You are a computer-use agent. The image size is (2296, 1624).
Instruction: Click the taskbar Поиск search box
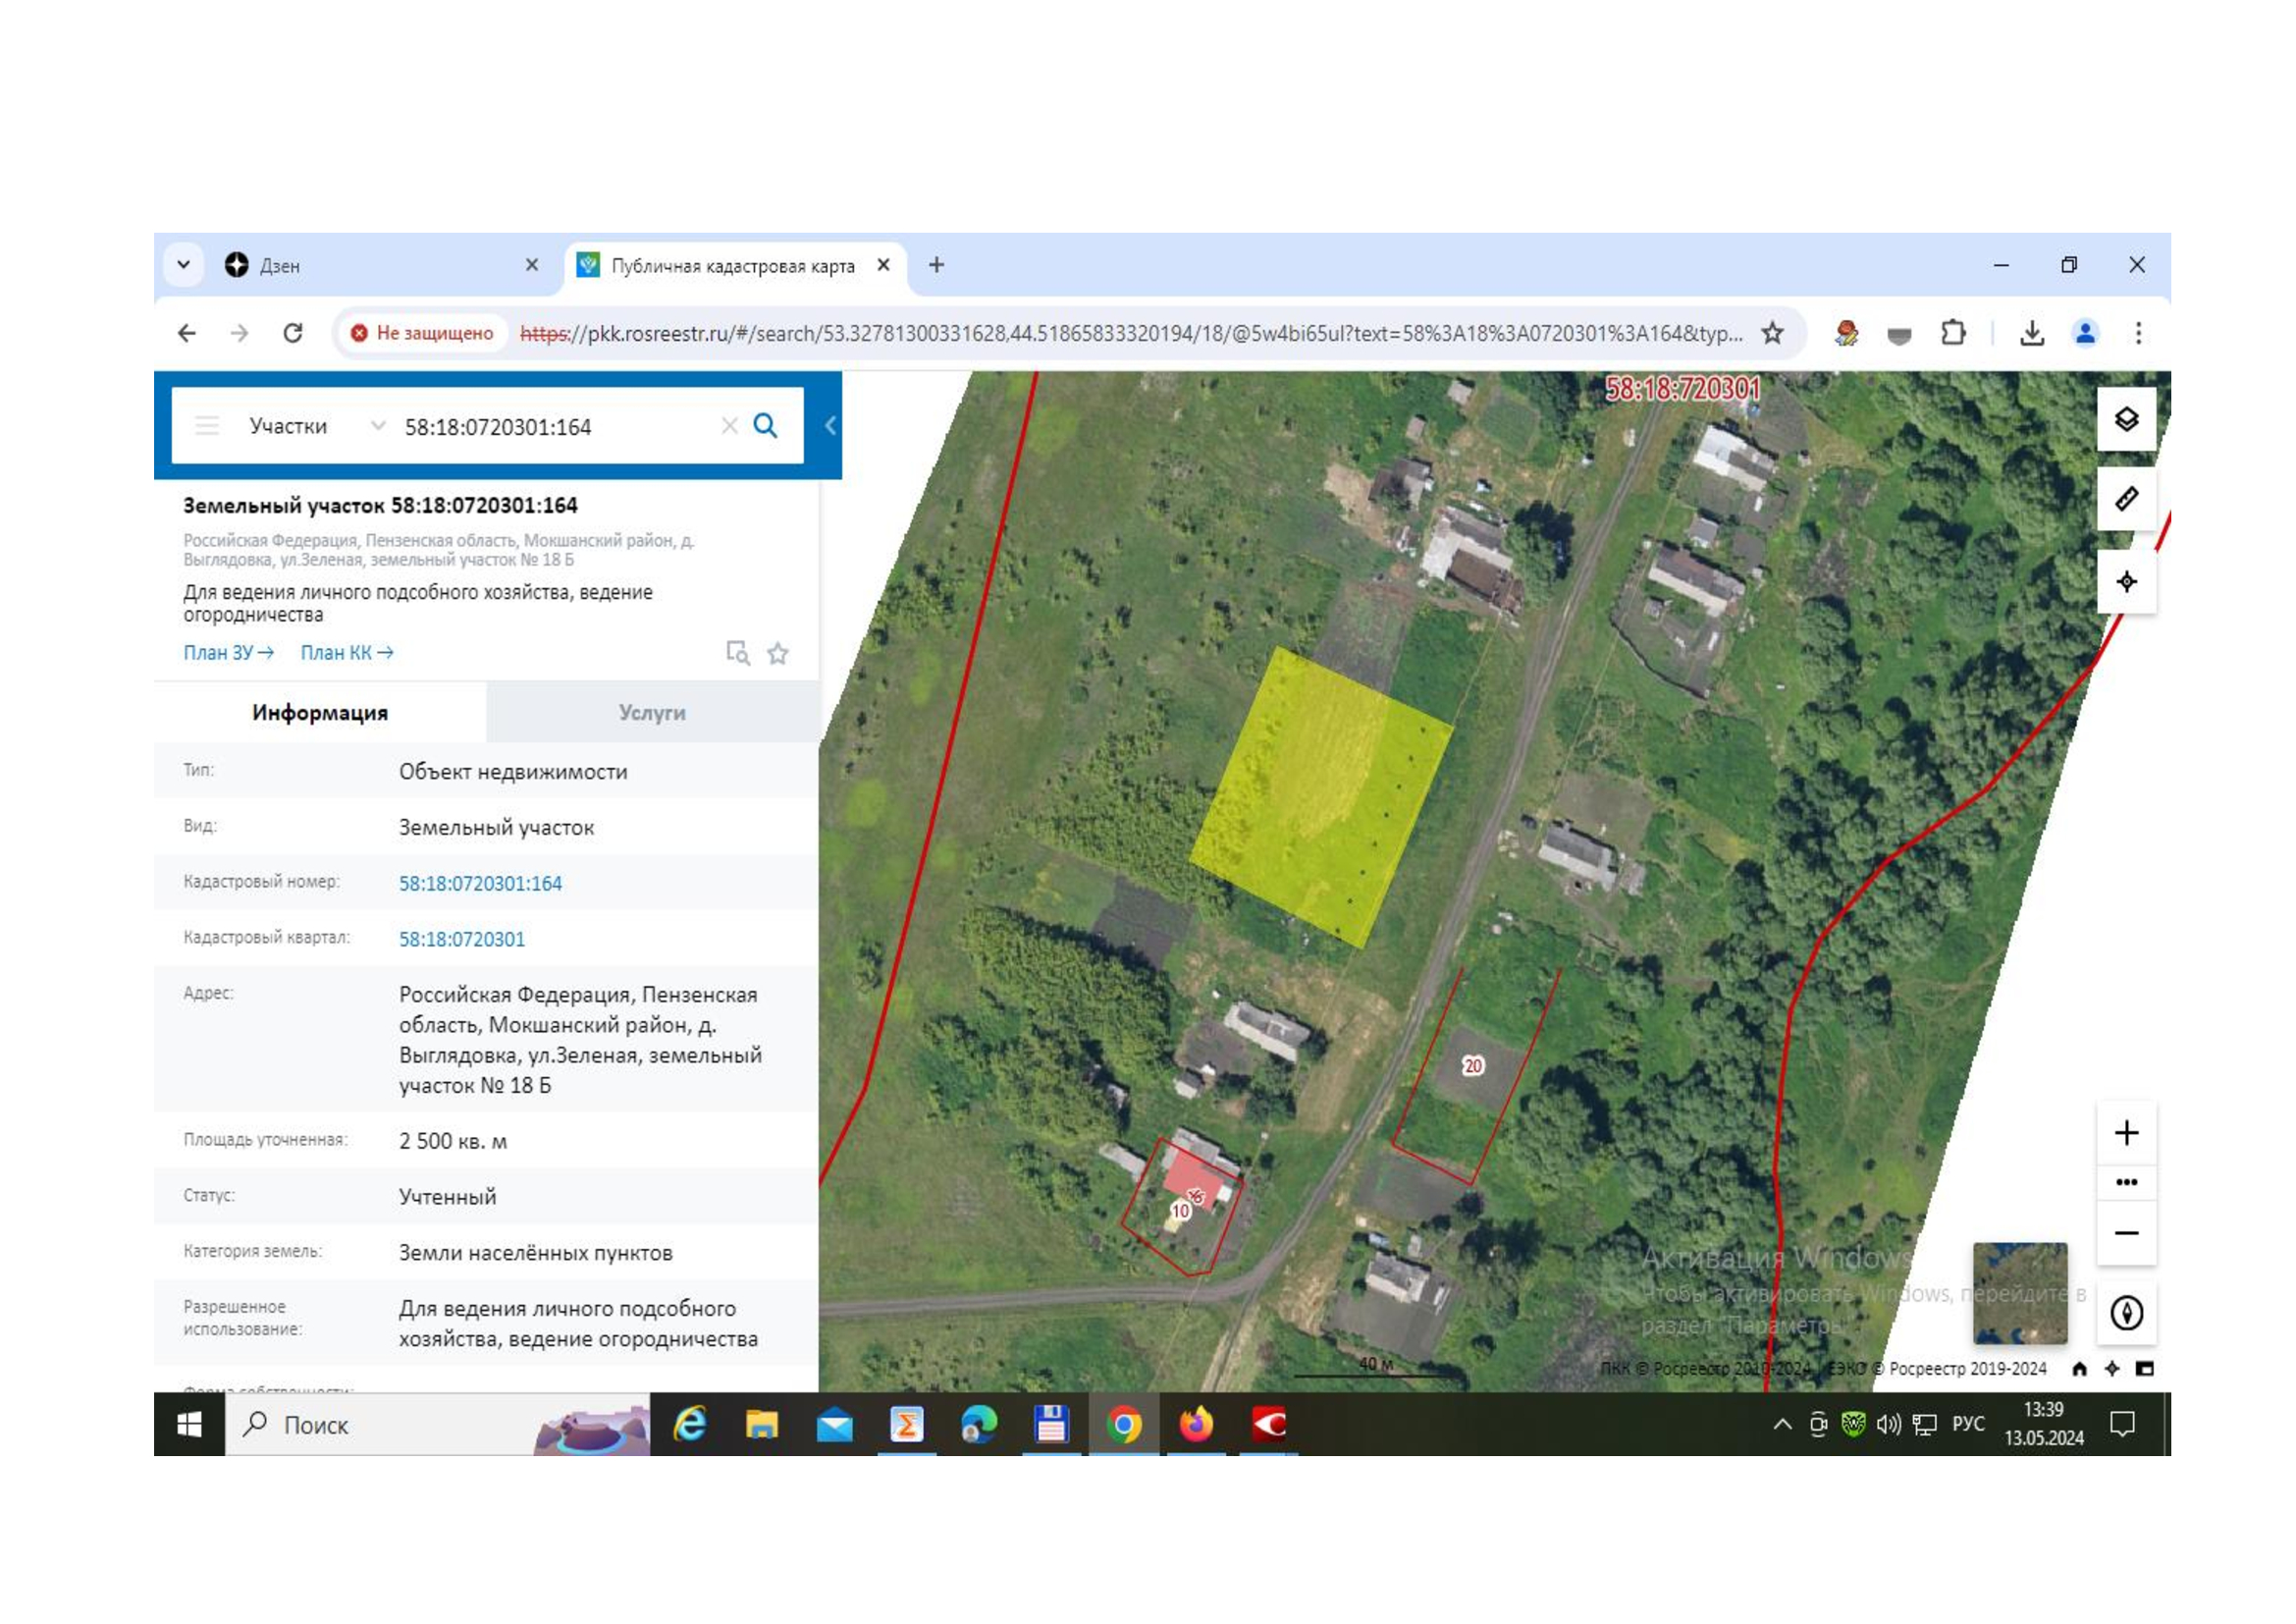[x=437, y=1424]
